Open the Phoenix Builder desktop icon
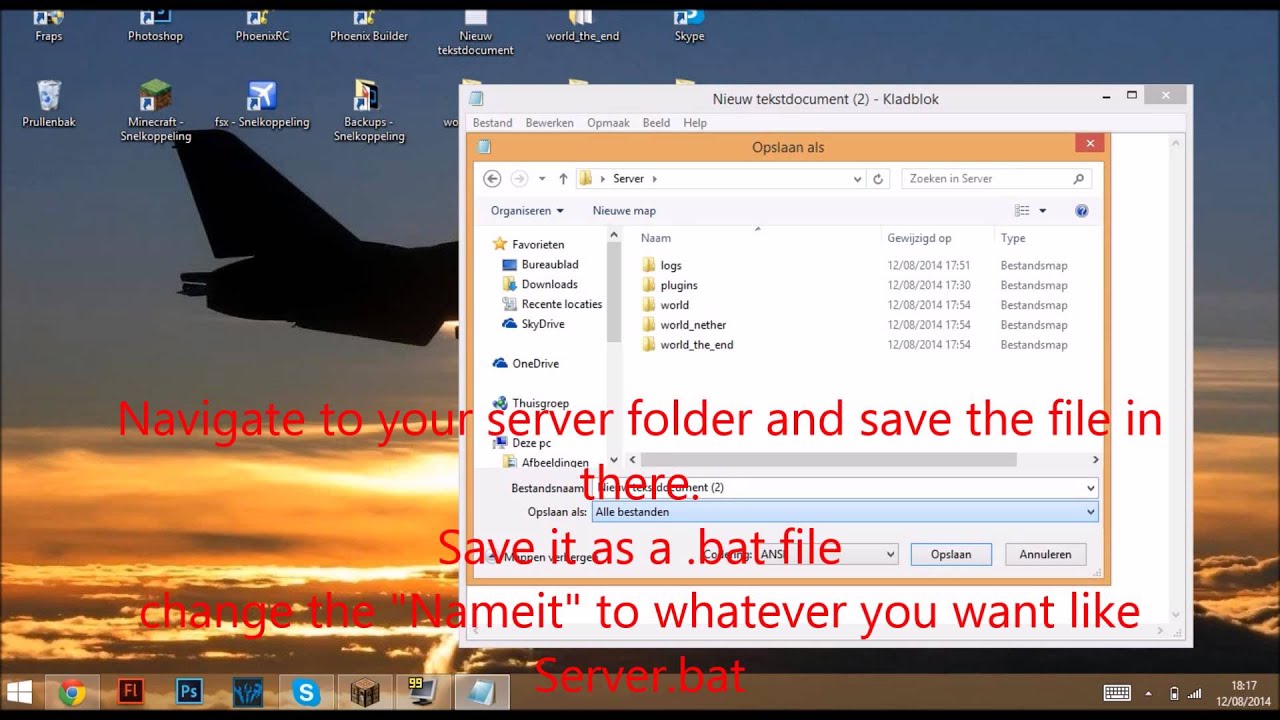This screenshot has width=1280, height=720. (369, 26)
